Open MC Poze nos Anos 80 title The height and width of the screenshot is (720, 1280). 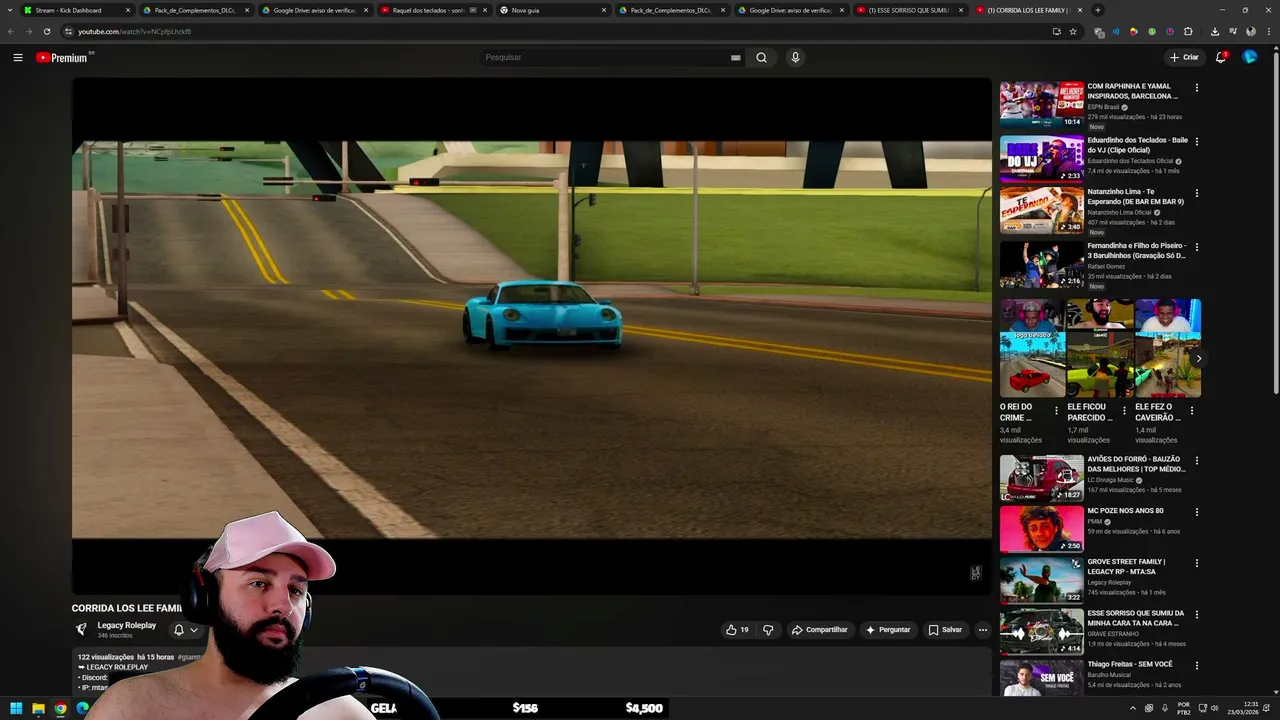(1125, 511)
